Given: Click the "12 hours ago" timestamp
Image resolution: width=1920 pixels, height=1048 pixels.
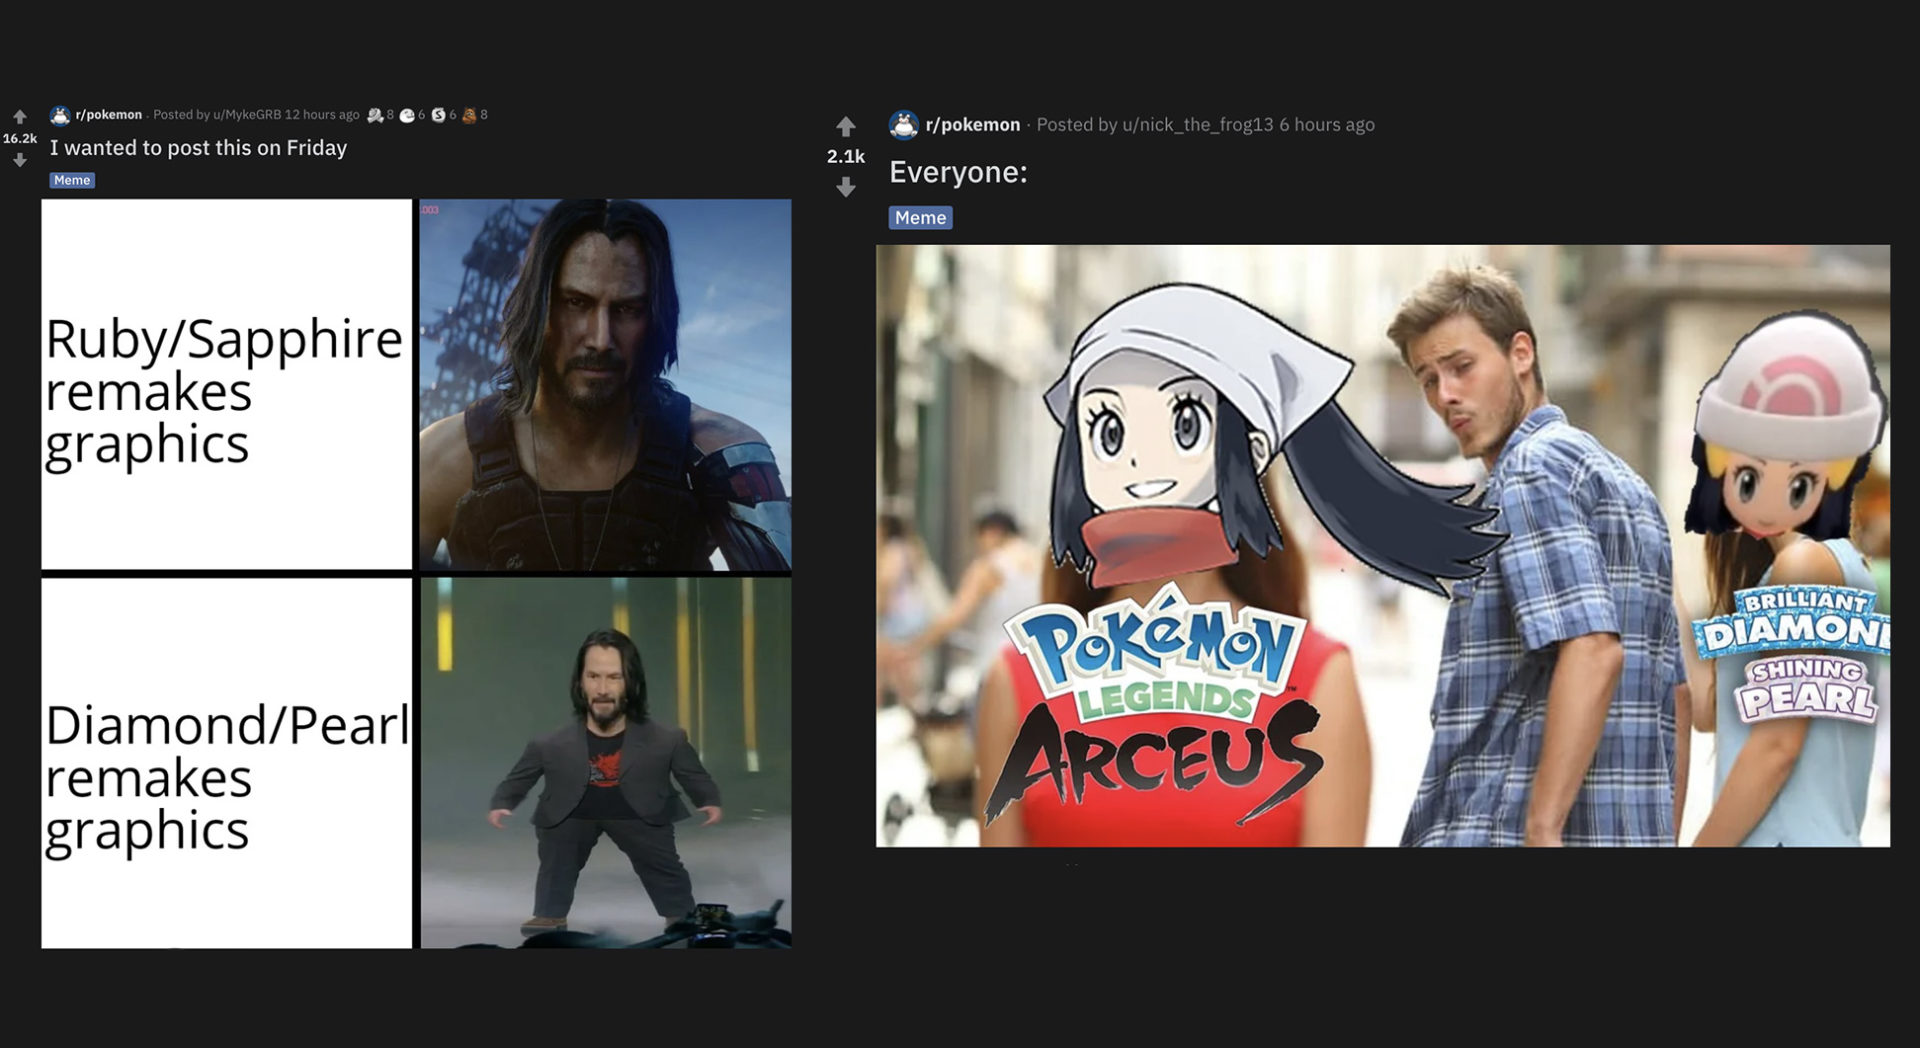Looking at the screenshot, I should tap(322, 115).
